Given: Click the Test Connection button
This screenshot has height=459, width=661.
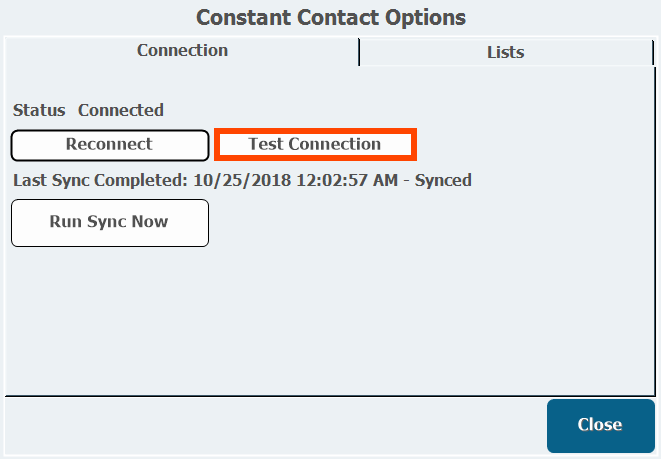Looking at the screenshot, I should 315,144.
